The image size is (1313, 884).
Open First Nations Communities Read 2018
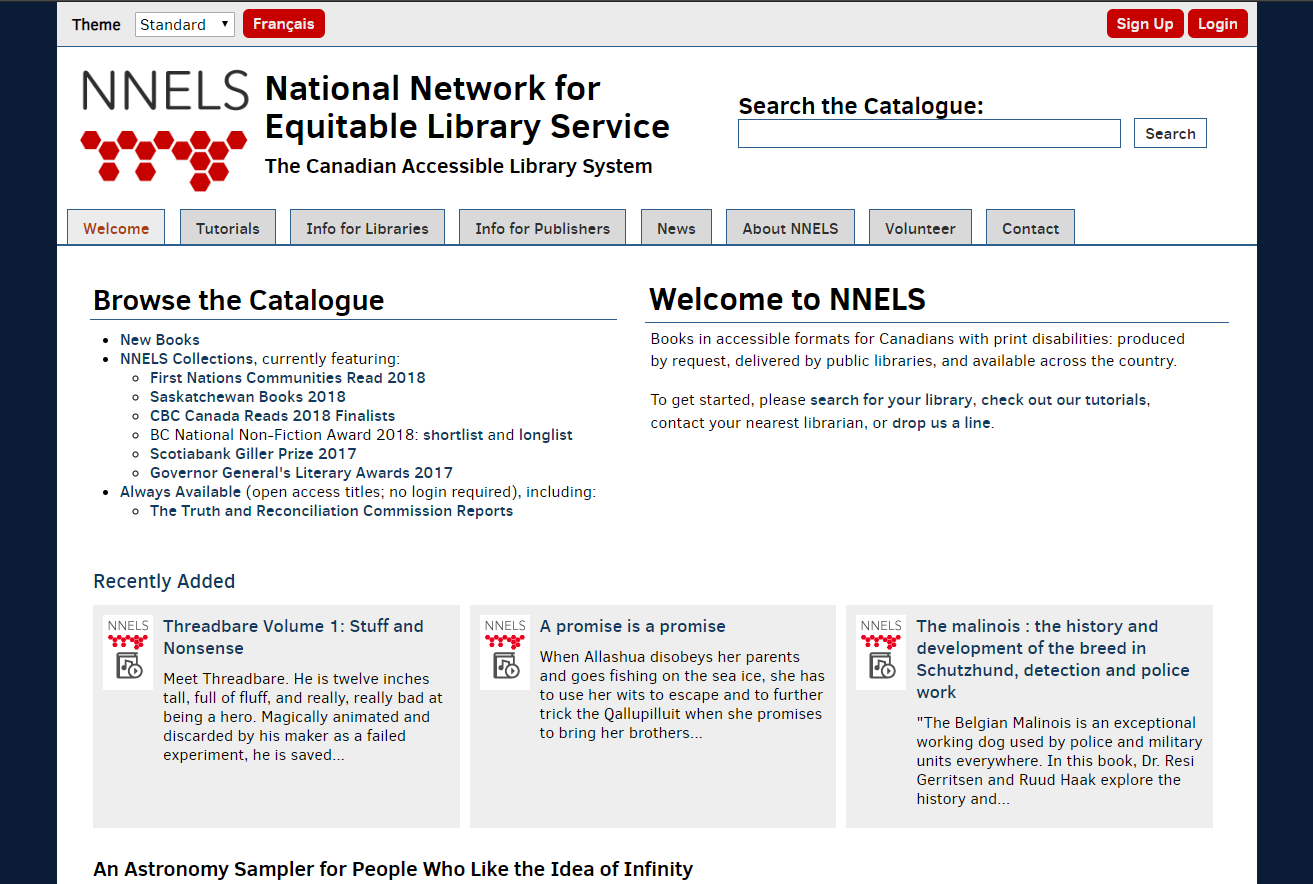pos(288,378)
